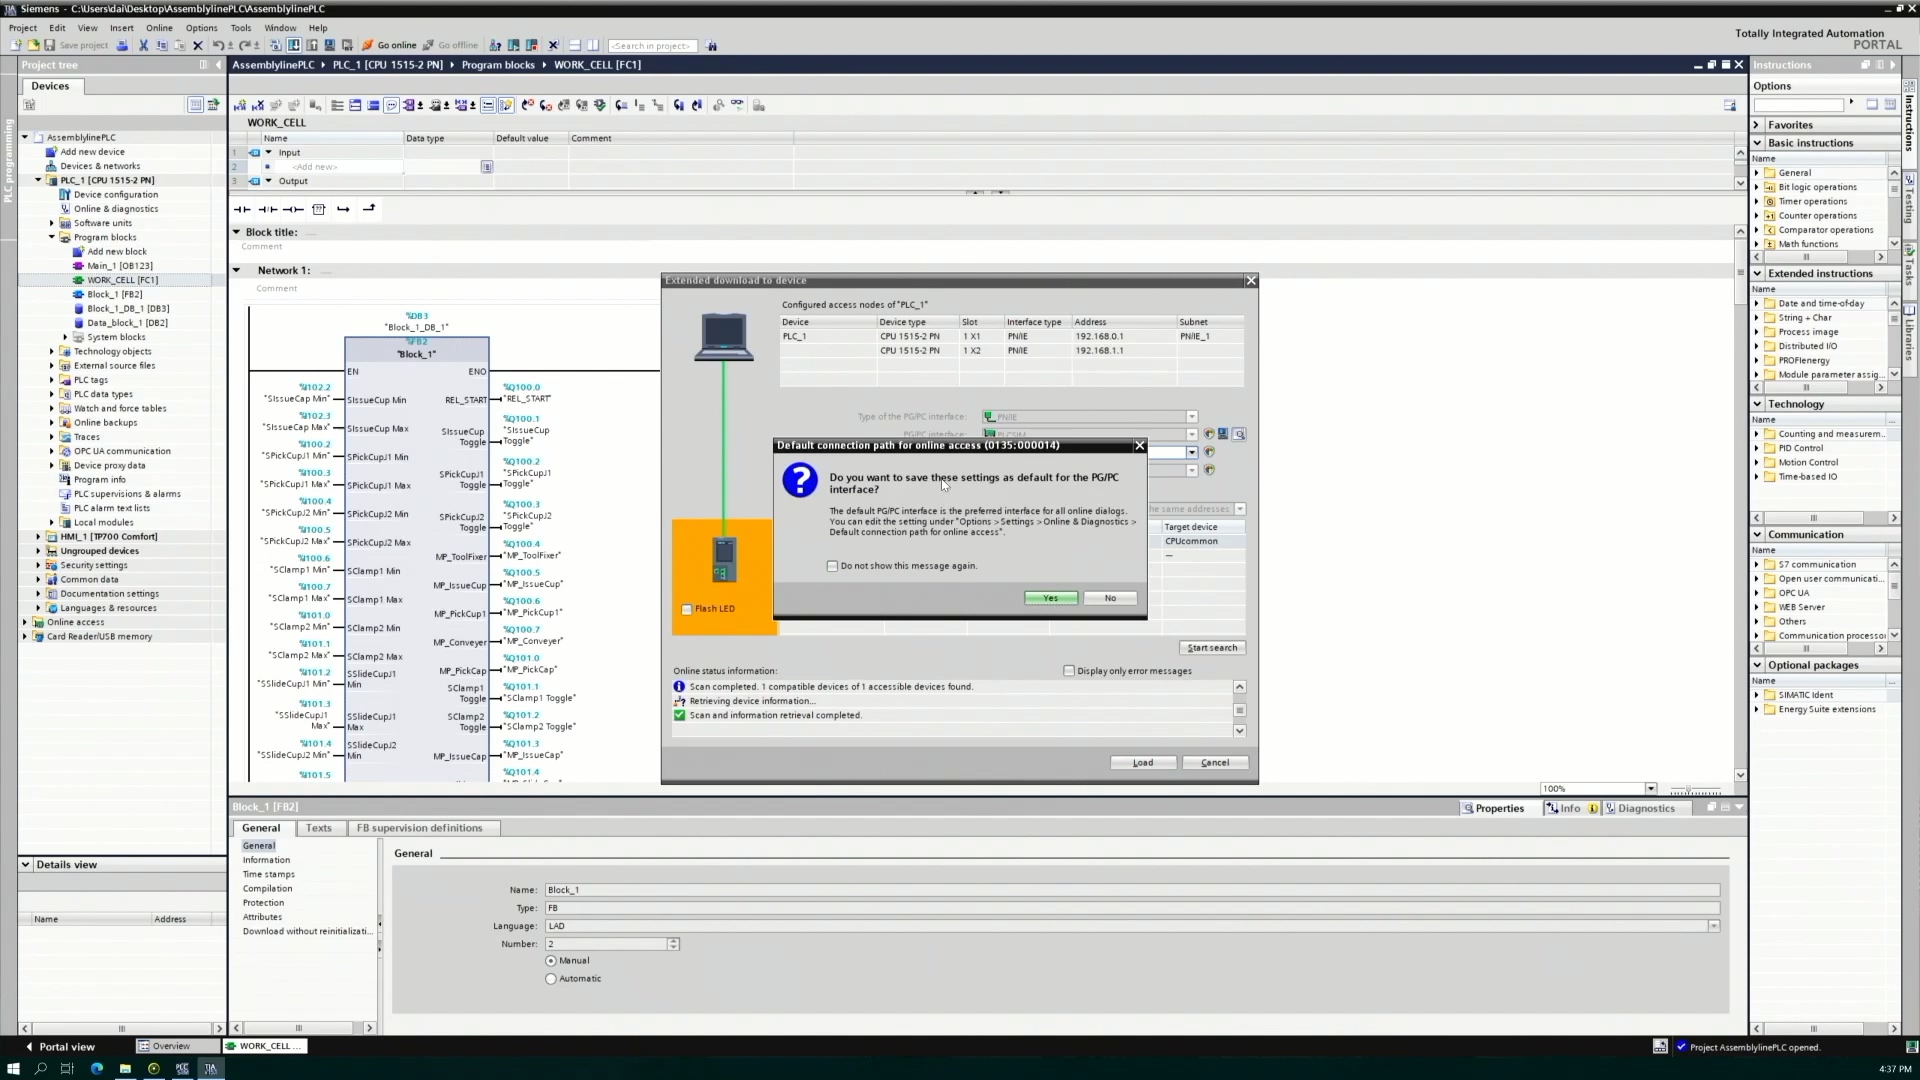The image size is (1920, 1080).
Task: Tick Display only error messages
Action: (x=1069, y=671)
